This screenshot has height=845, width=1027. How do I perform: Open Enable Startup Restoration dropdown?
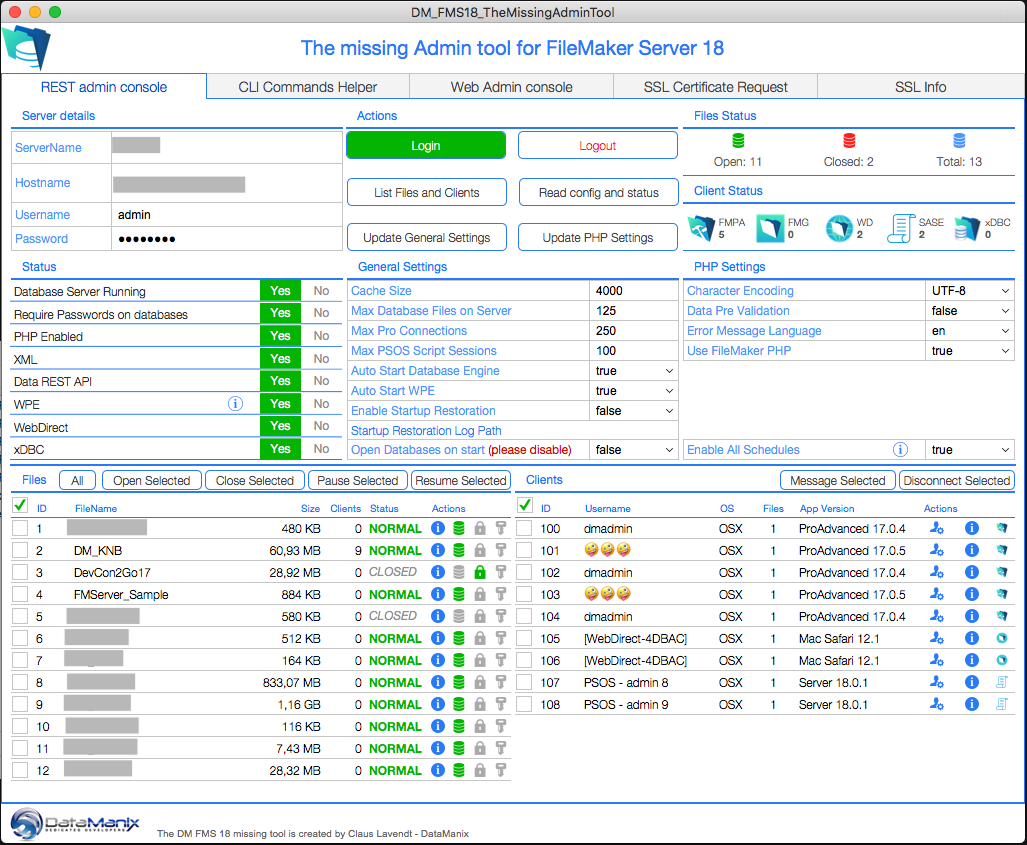coord(633,411)
